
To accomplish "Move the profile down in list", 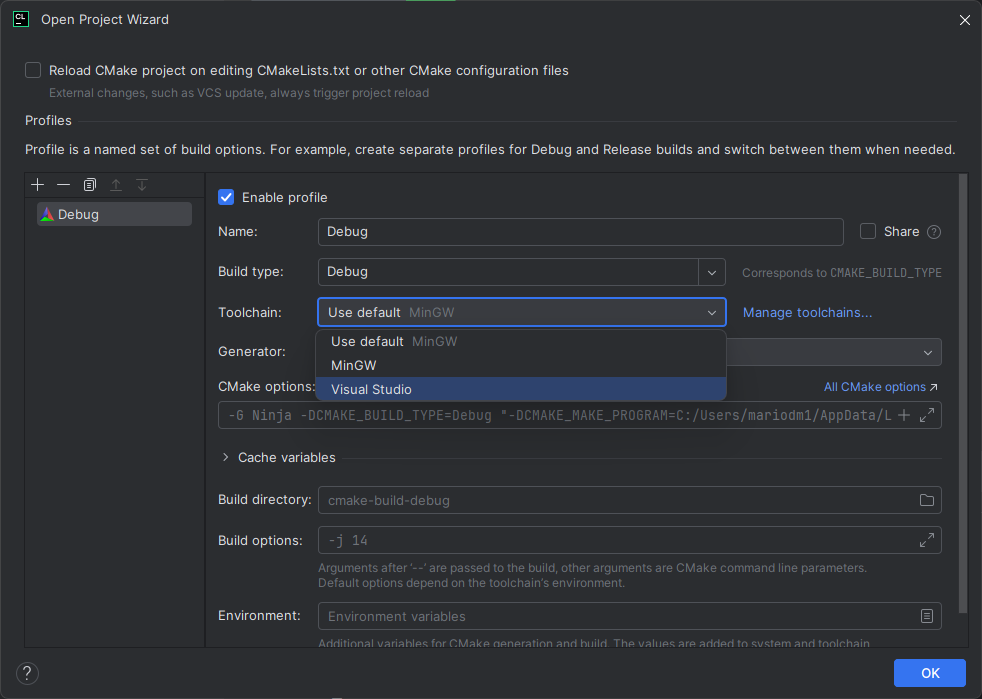I will click(x=142, y=185).
